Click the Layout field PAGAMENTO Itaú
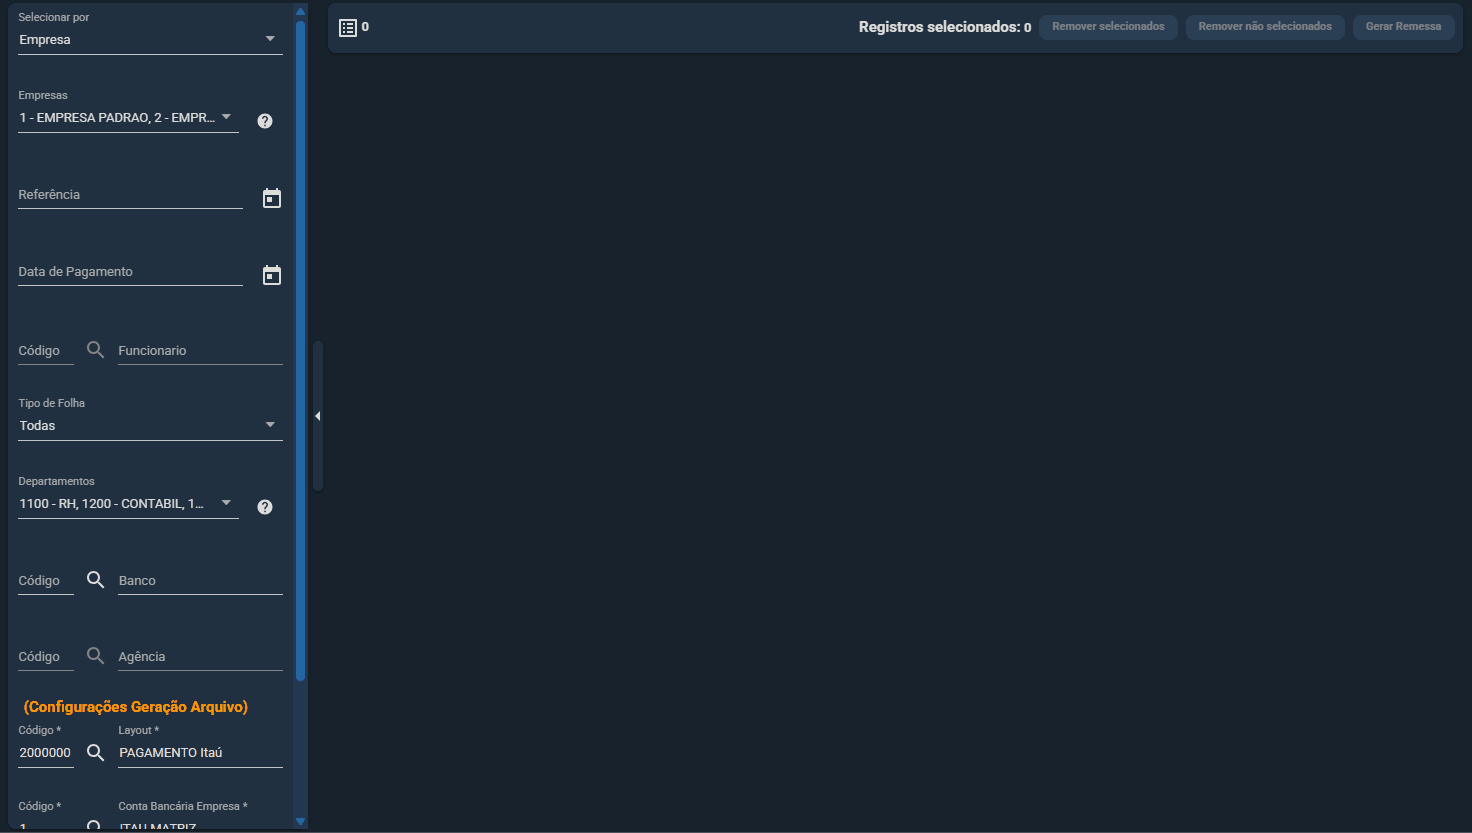Screen dimensions: 1472x833 pos(200,753)
